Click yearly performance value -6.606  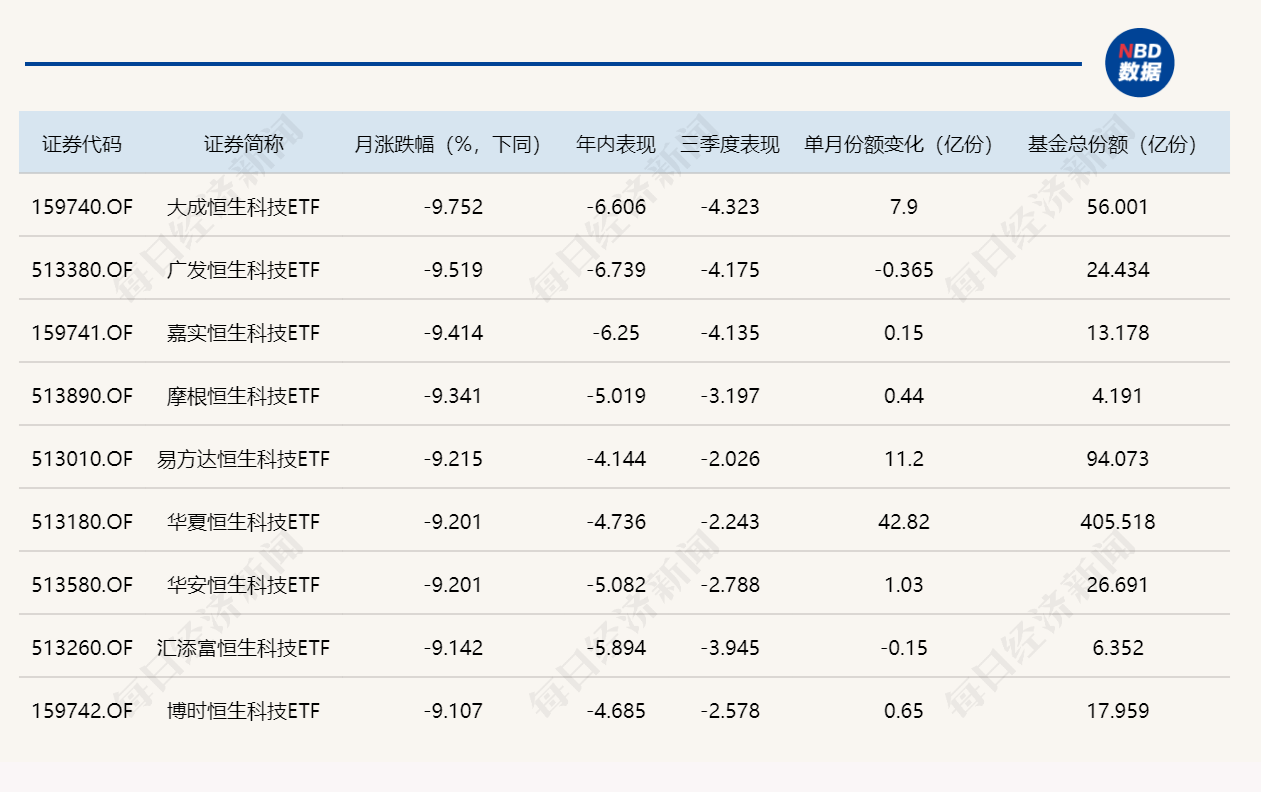click(x=616, y=207)
